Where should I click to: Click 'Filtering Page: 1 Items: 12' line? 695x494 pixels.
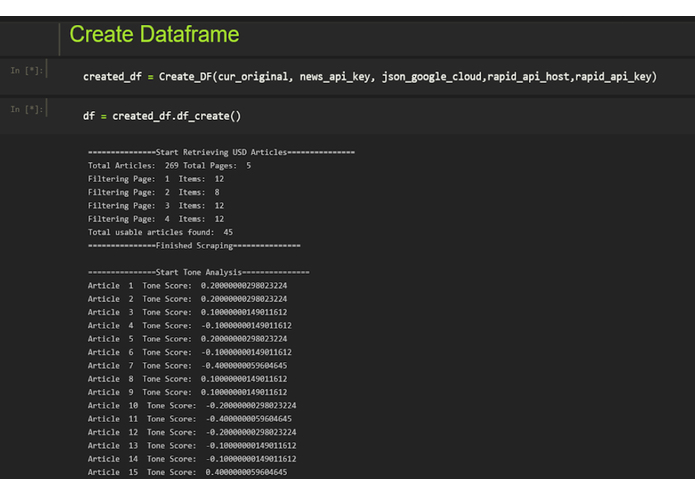pyautogui.click(x=156, y=179)
